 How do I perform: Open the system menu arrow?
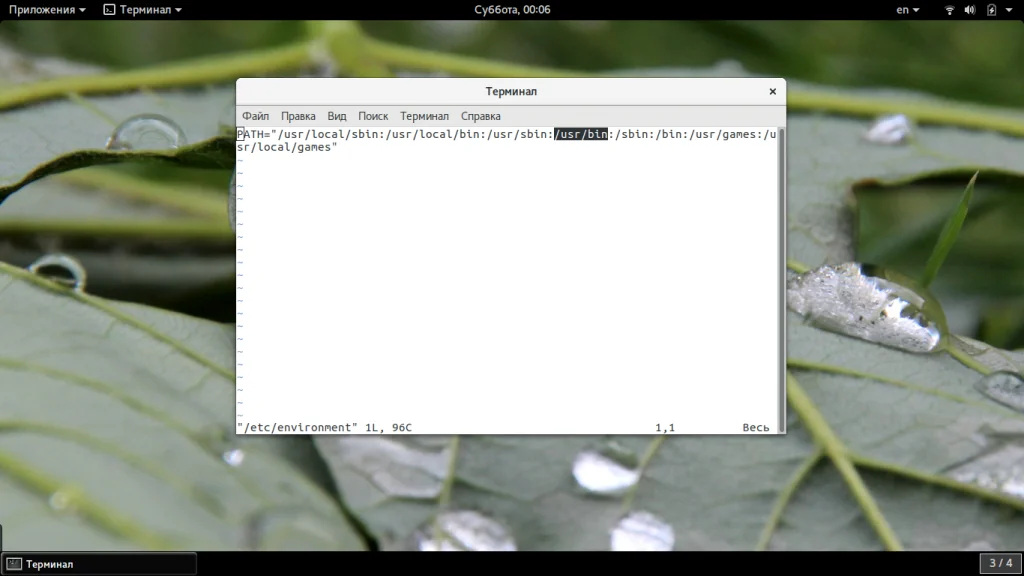[1009, 10]
